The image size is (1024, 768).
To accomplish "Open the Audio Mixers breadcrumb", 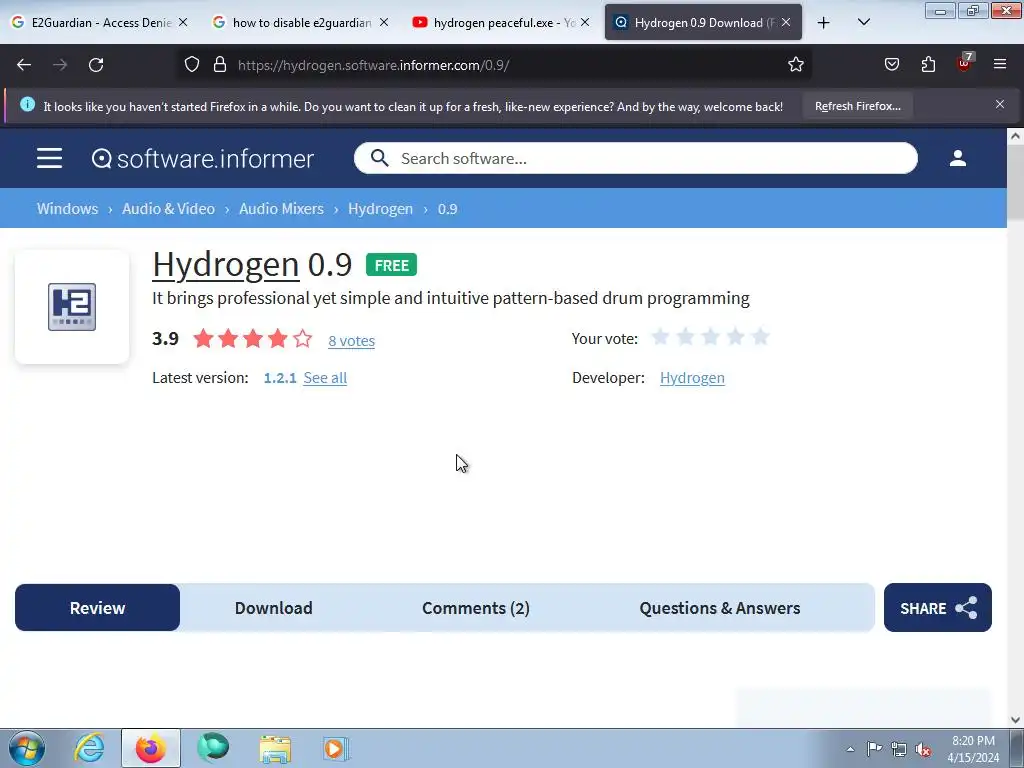I will pyautogui.click(x=281, y=209).
